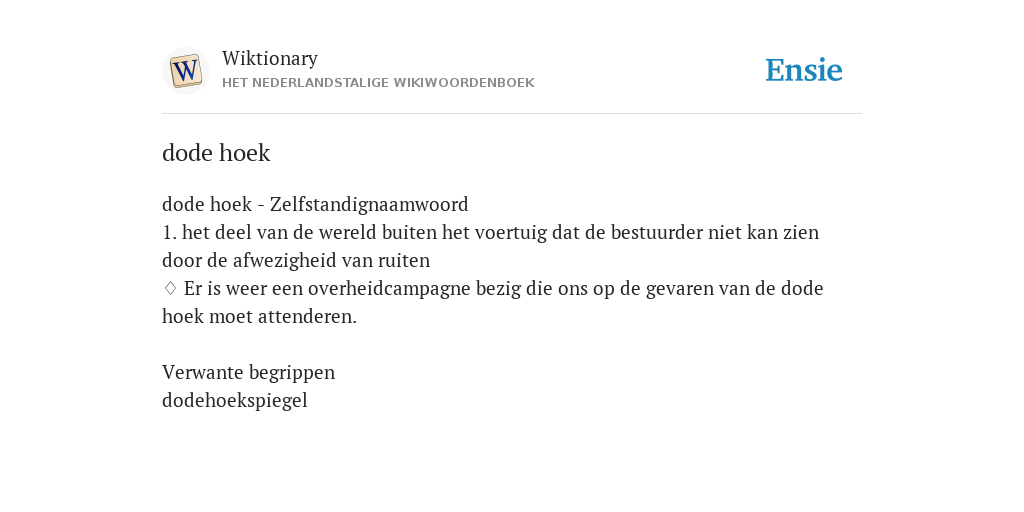
Task: Click the definition number '1.'
Action: tap(169, 232)
